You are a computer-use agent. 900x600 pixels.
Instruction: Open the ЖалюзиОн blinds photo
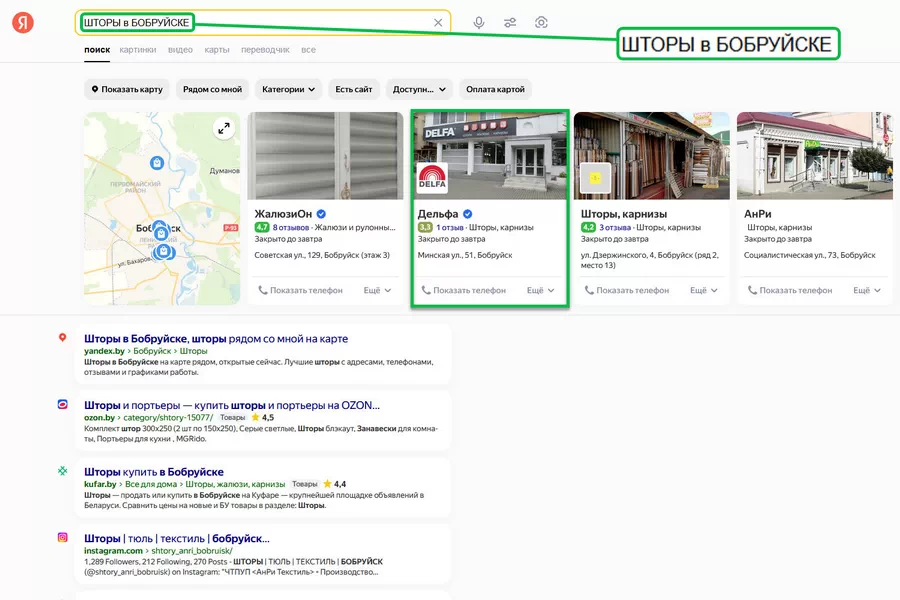click(325, 156)
